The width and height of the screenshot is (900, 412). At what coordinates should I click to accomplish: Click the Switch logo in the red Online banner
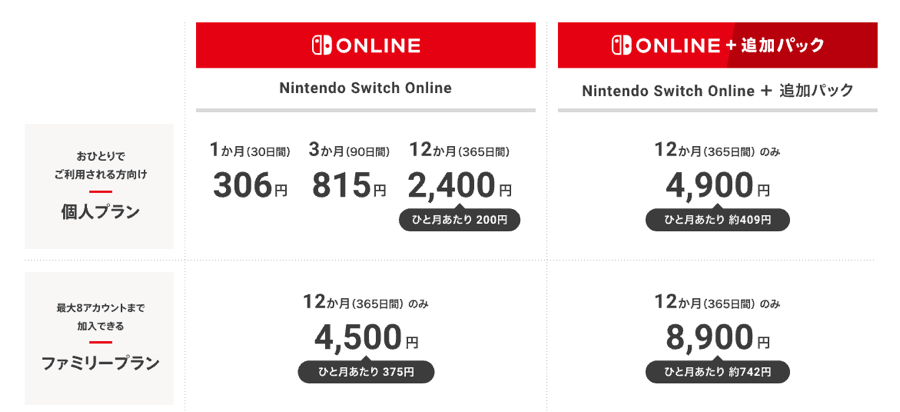tap(323, 45)
